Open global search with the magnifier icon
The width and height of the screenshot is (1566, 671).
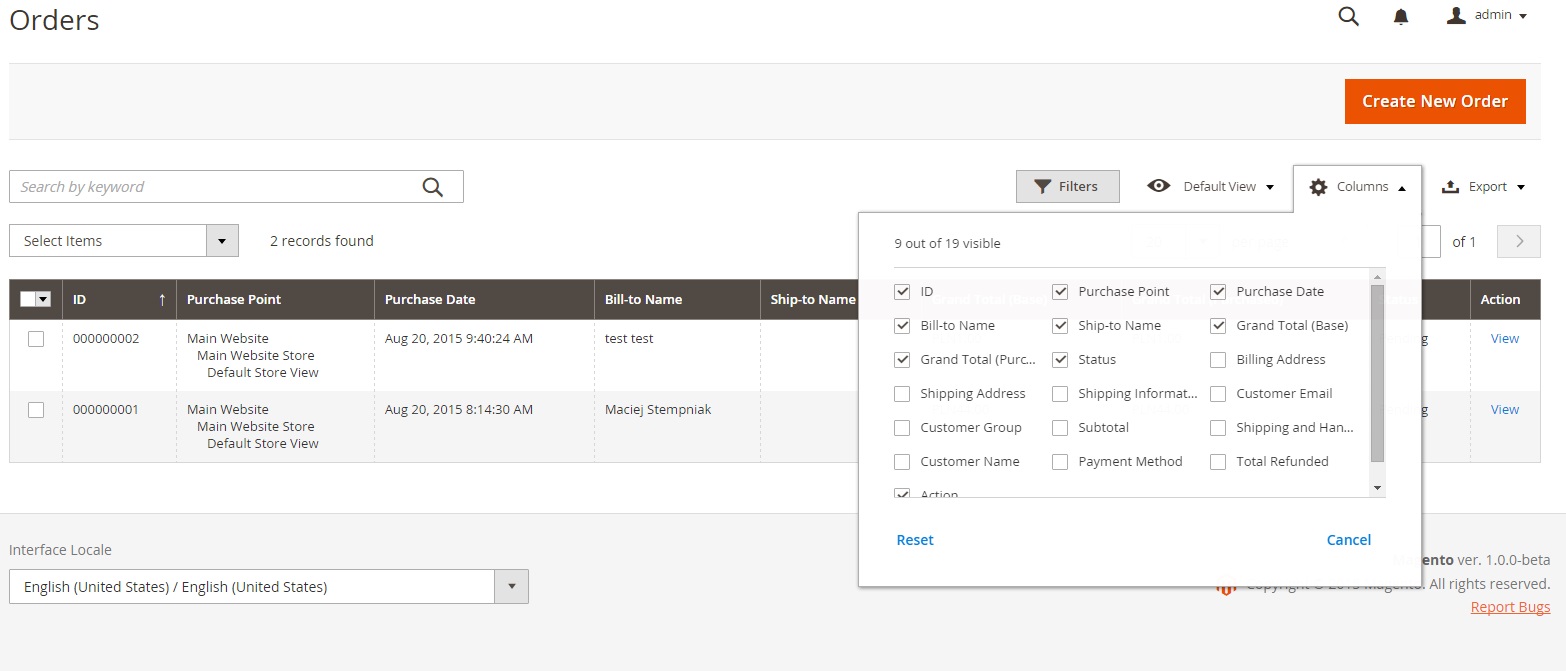coord(1348,16)
